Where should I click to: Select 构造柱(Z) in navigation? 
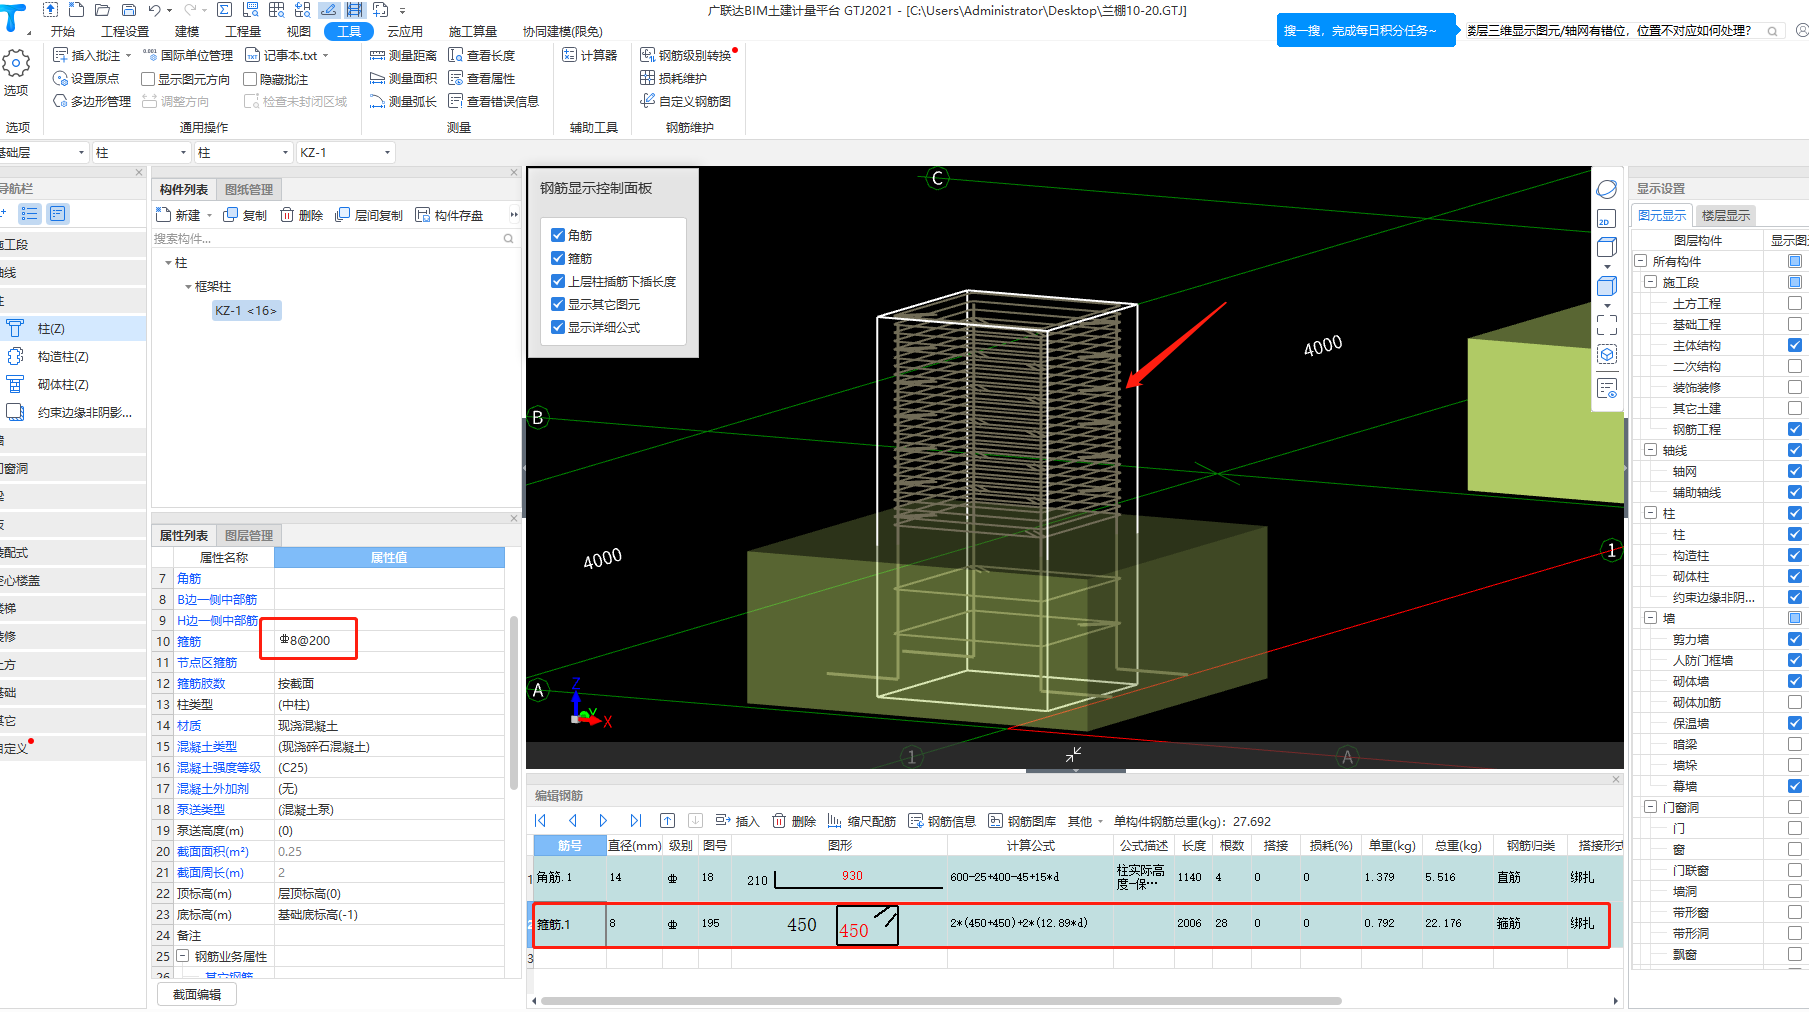click(63, 357)
